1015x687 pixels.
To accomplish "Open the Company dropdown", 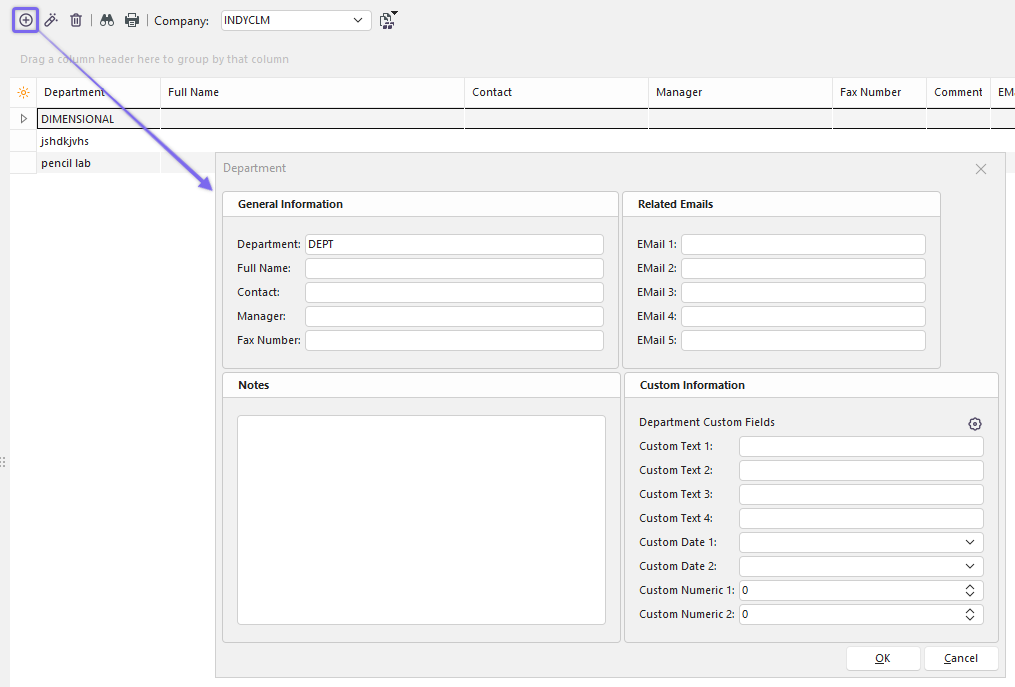I will click(359, 20).
